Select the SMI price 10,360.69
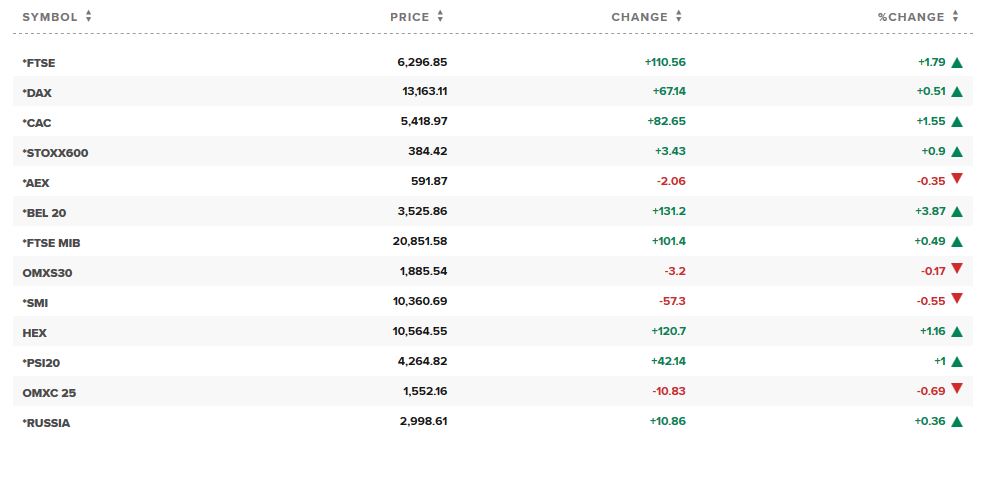 (420, 301)
